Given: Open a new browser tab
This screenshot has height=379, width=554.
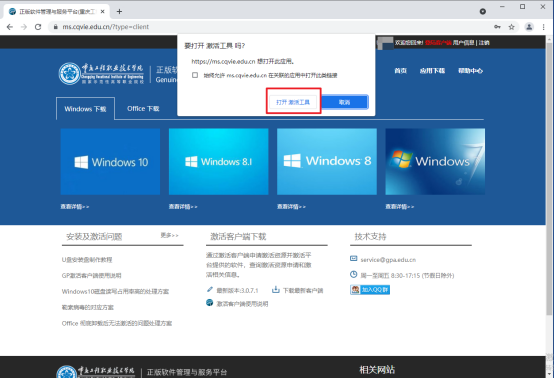Looking at the screenshot, I should (x=119, y=12).
